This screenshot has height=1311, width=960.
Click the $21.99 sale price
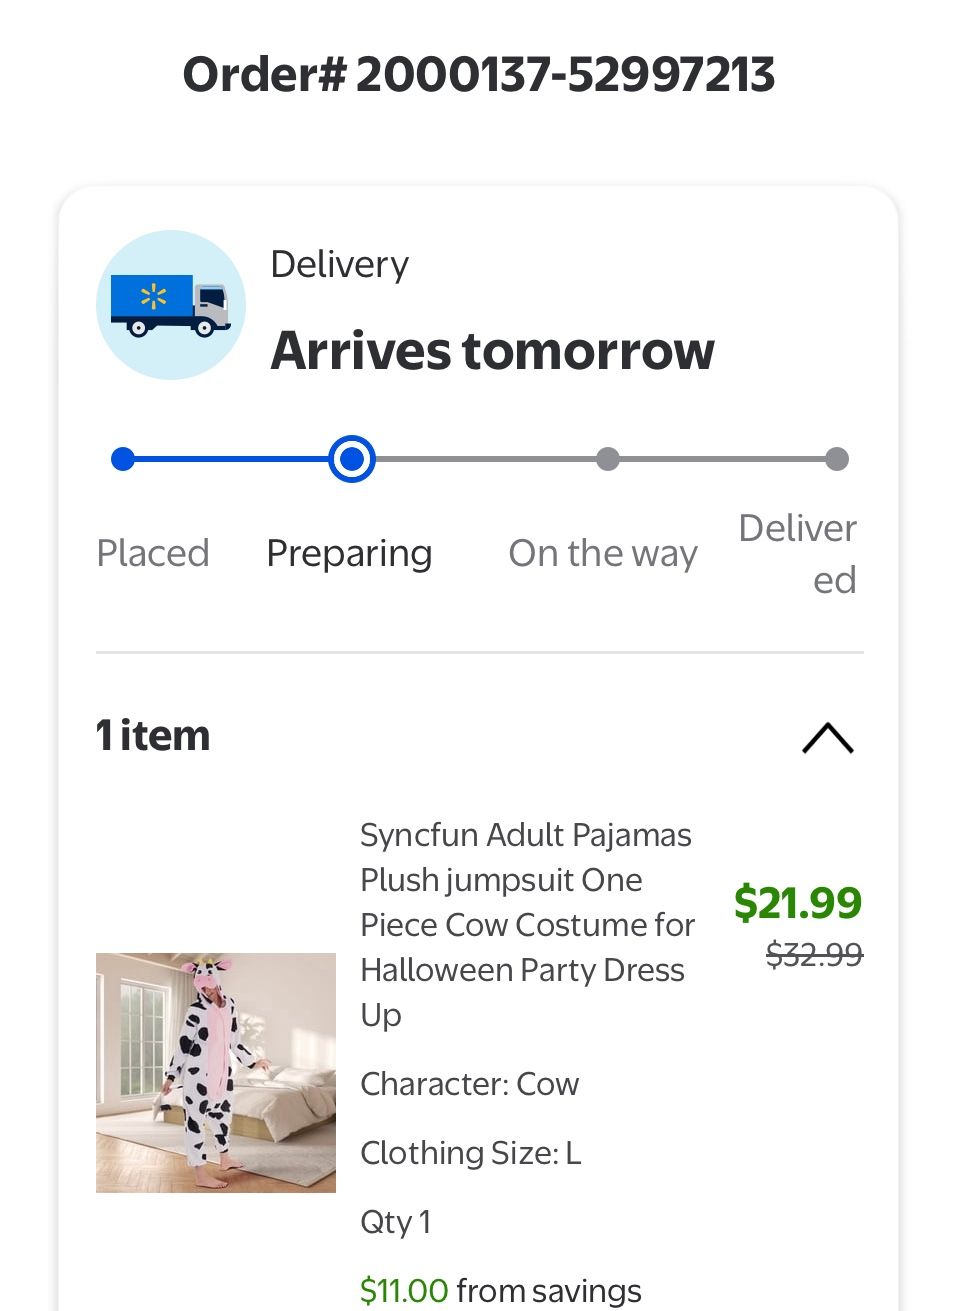(797, 902)
